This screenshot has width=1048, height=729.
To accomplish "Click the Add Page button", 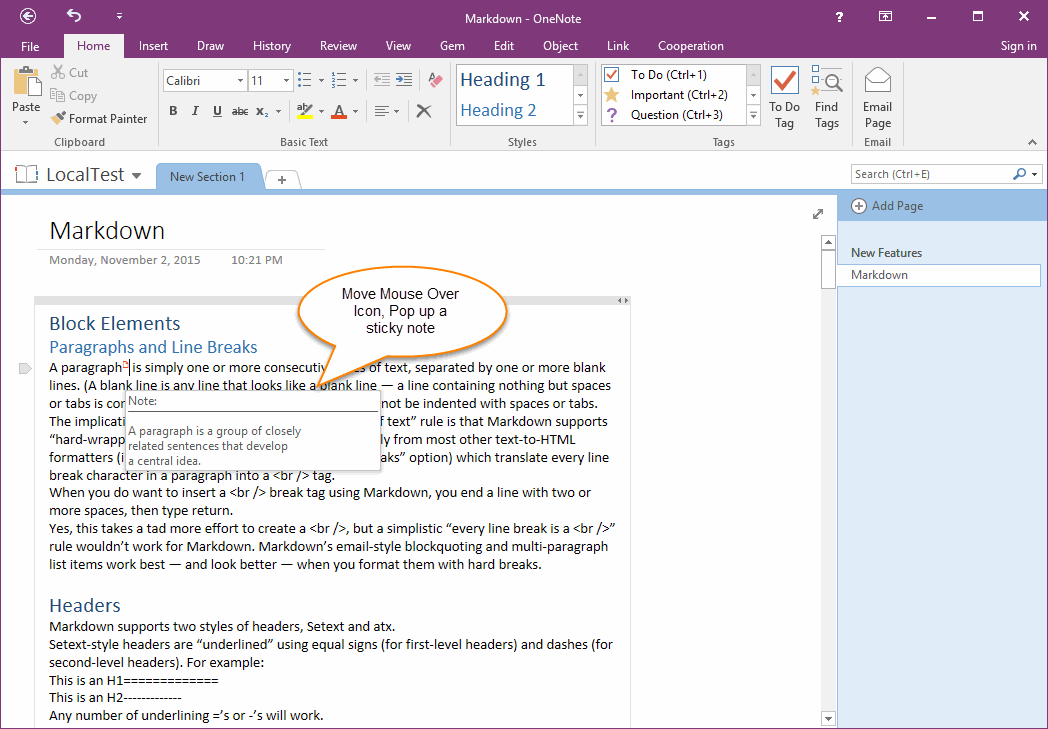I will pyautogui.click(x=887, y=206).
